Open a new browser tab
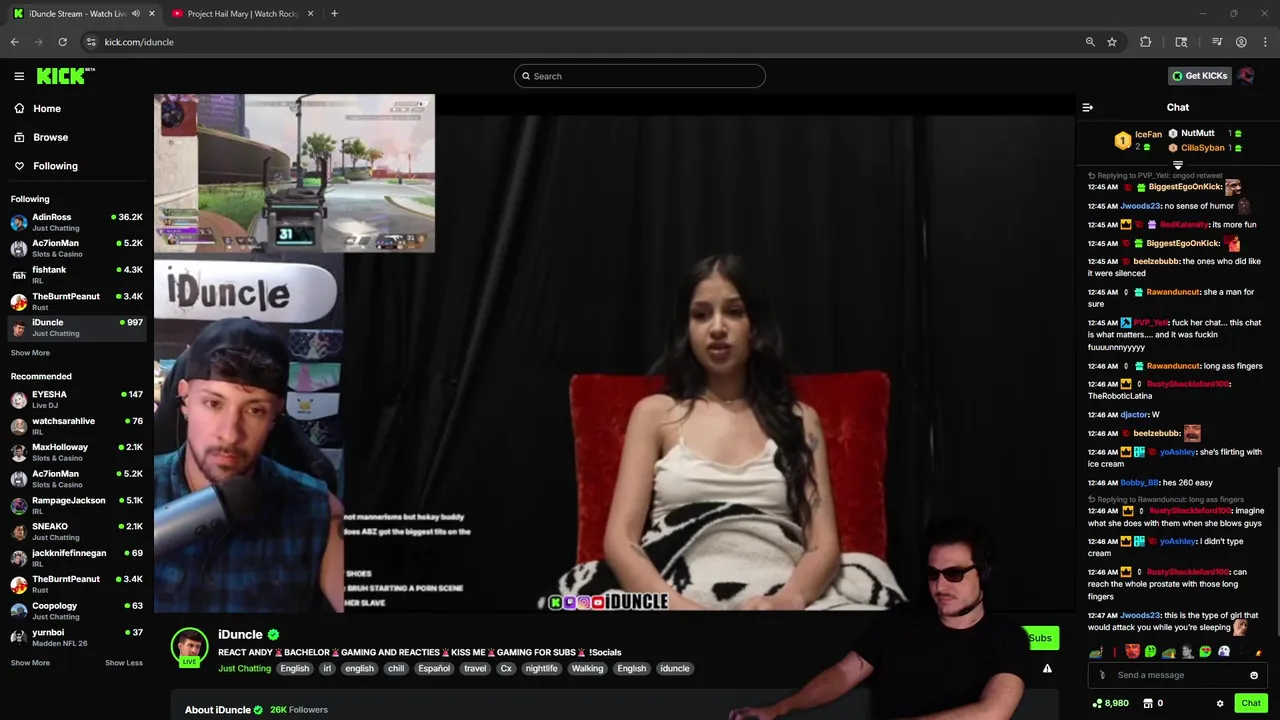1280x720 pixels. pyautogui.click(x=334, y=14)
